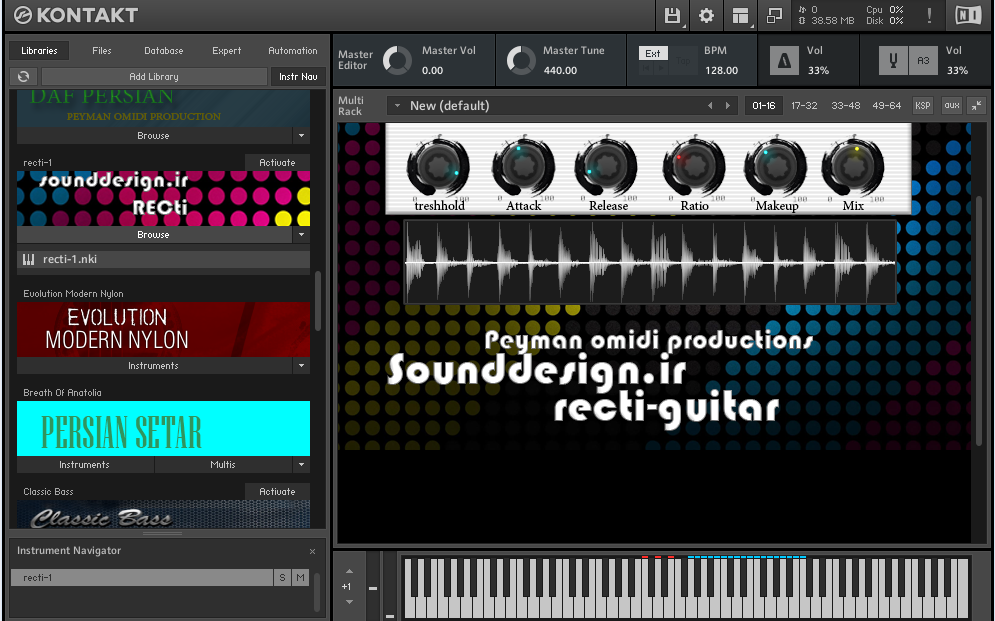Click the Makeup knob
The height and width of the screenshot is (621, 995).
coord(775,167)
